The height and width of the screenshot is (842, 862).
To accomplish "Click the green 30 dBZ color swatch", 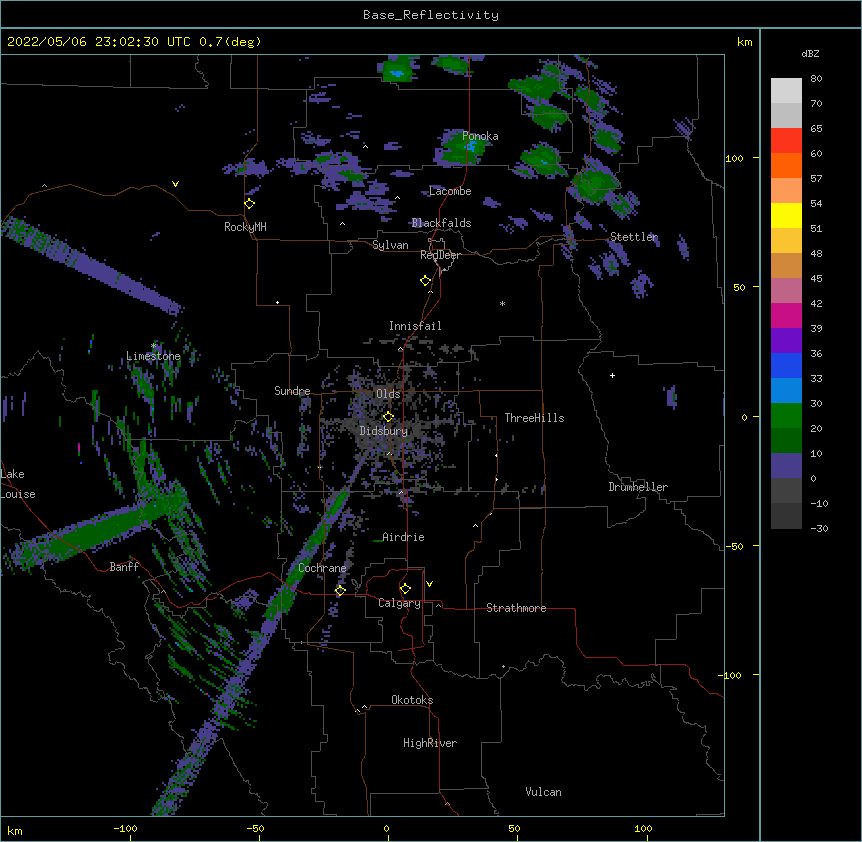I will click(786, 416).
